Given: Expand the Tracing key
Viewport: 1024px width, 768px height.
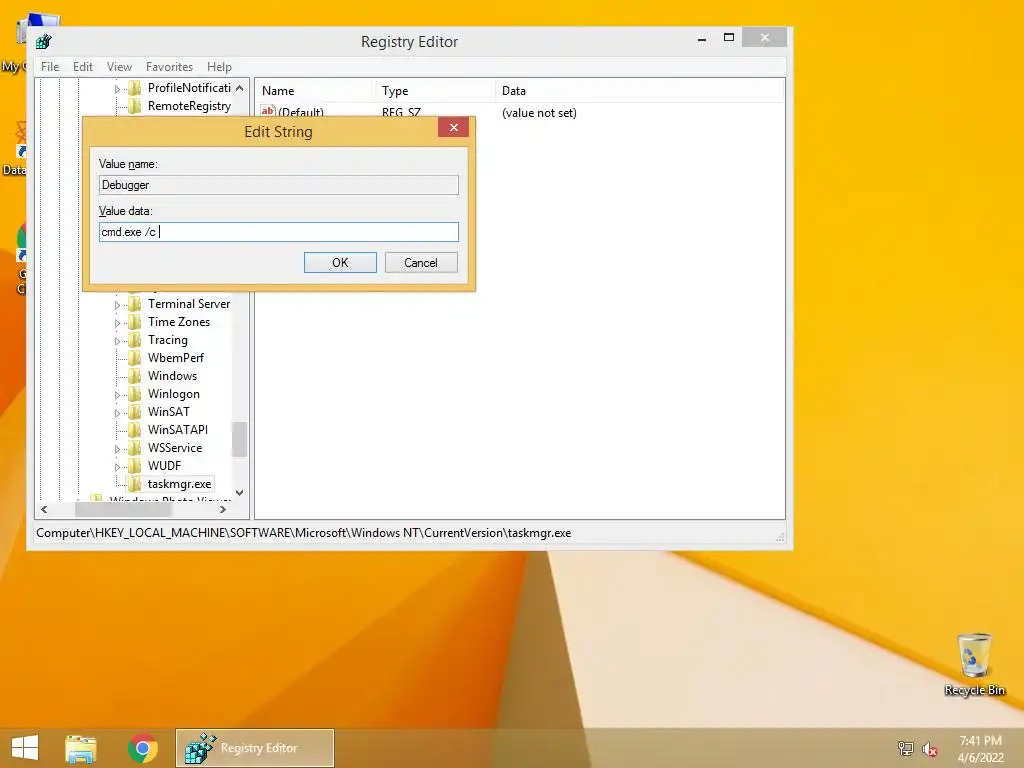Looking at the screenshot, I should (117, 341).
